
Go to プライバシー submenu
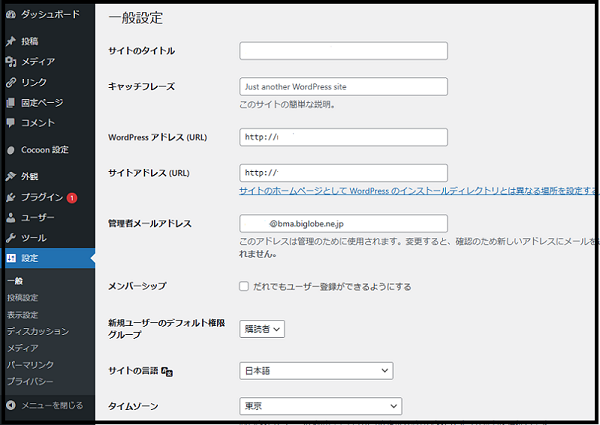[30, 381]
